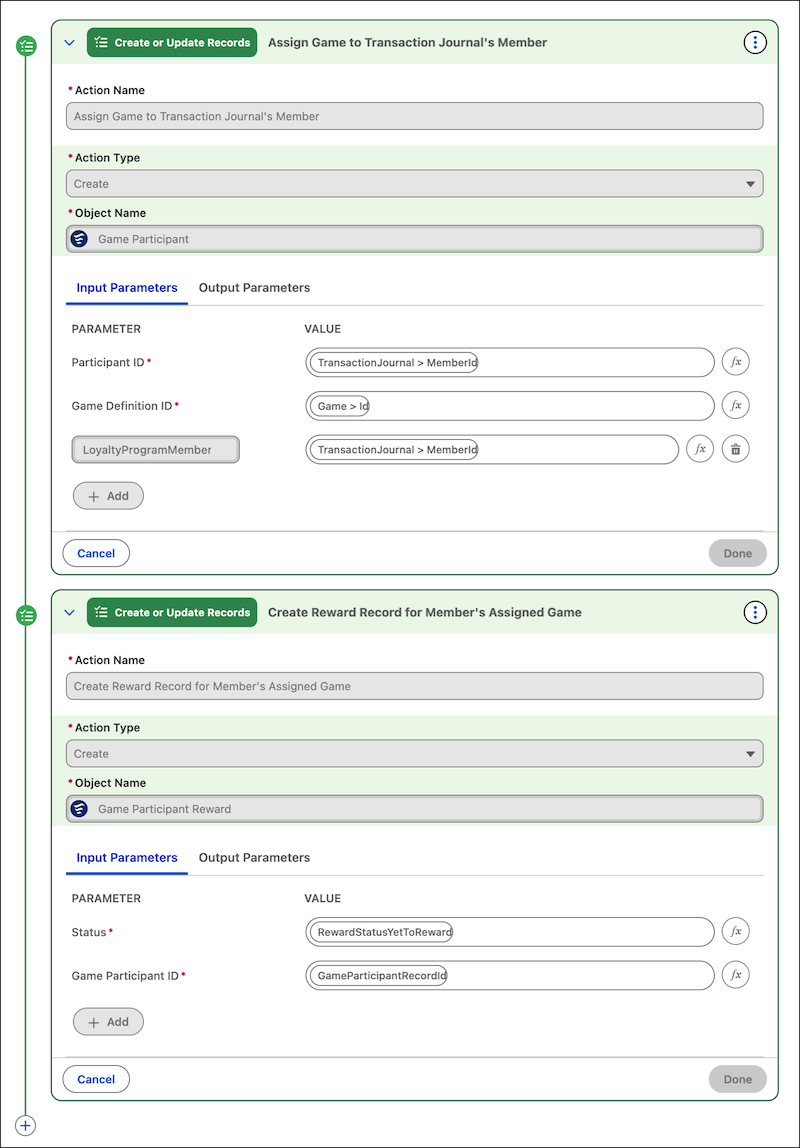Image resolution: width=800 pixels, height=1148 pixels.
Task: Click the Action Name field with Assign Game text
Action: point(414,116)
